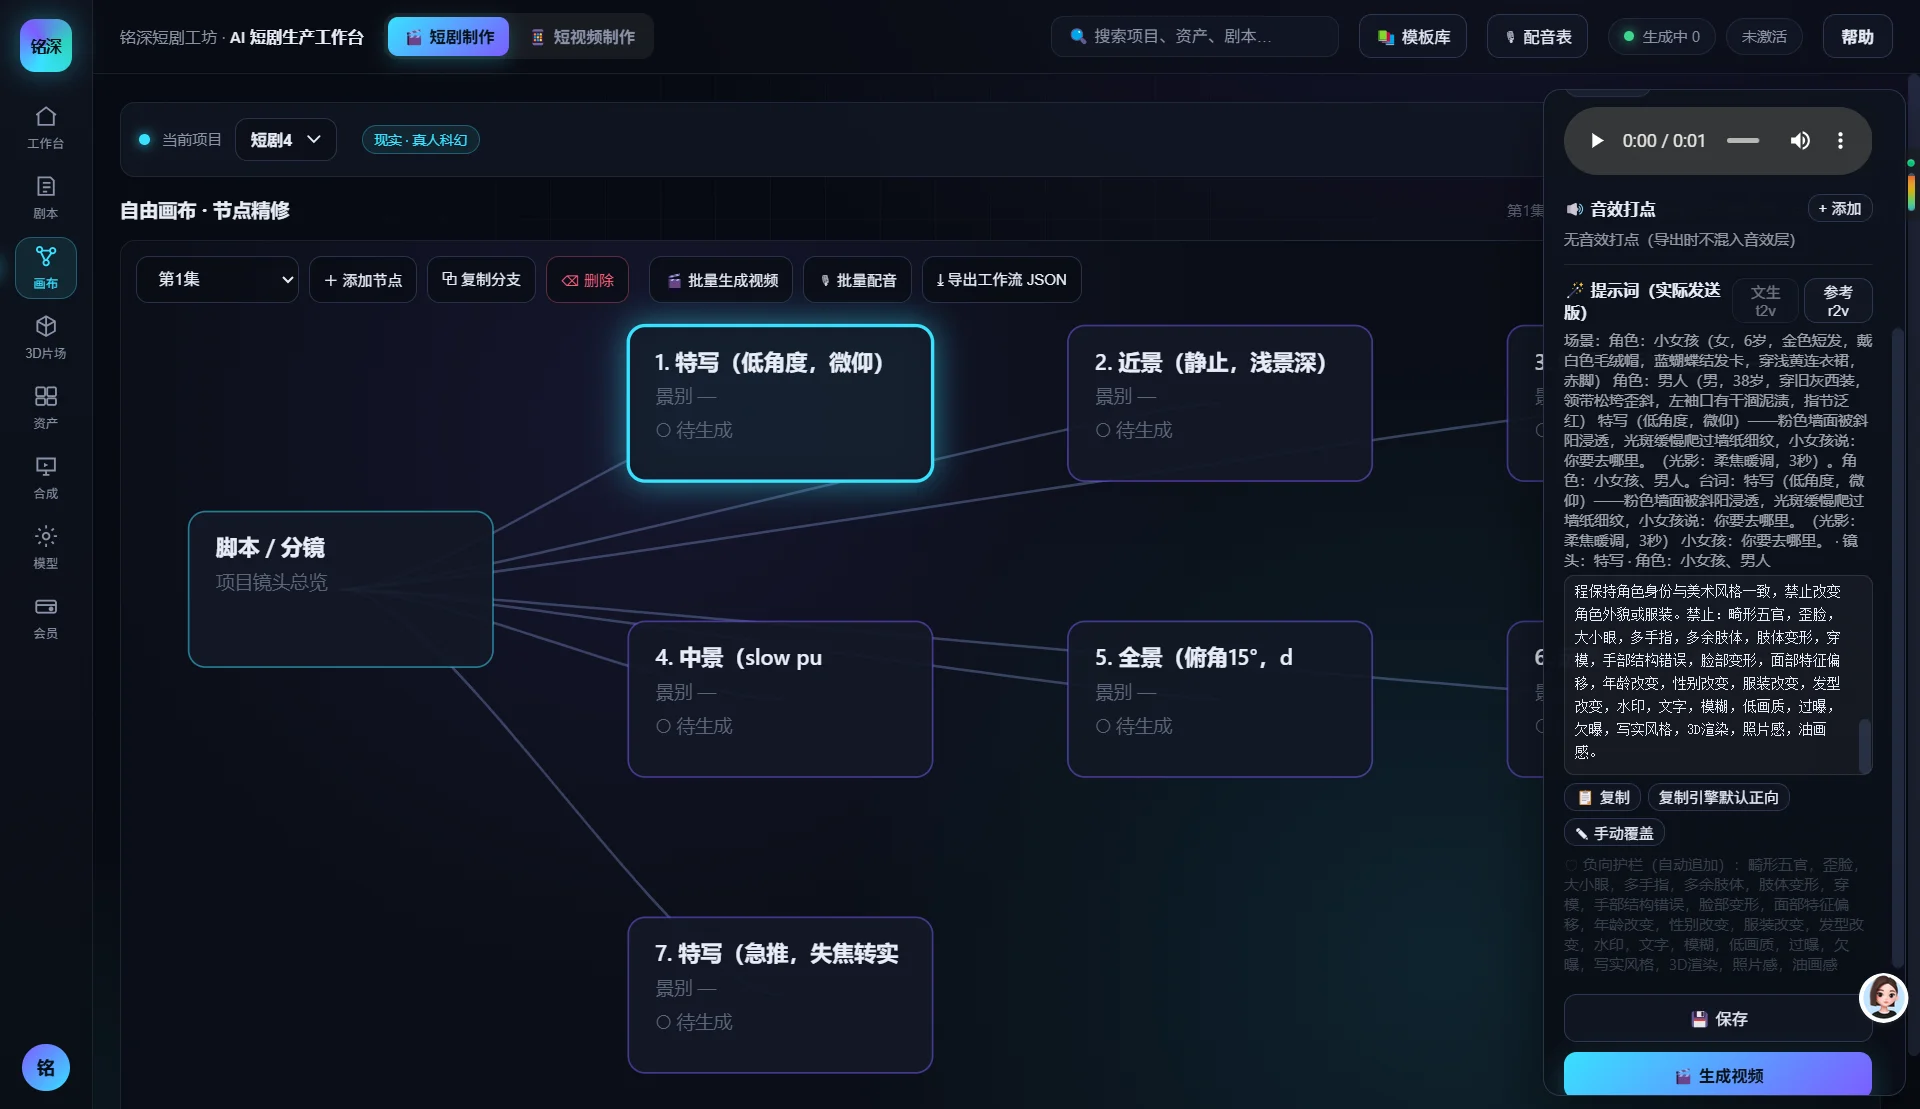Switch to the 短剧制作 tab
The image size is (1920, 1109).
tap(449, 37)
